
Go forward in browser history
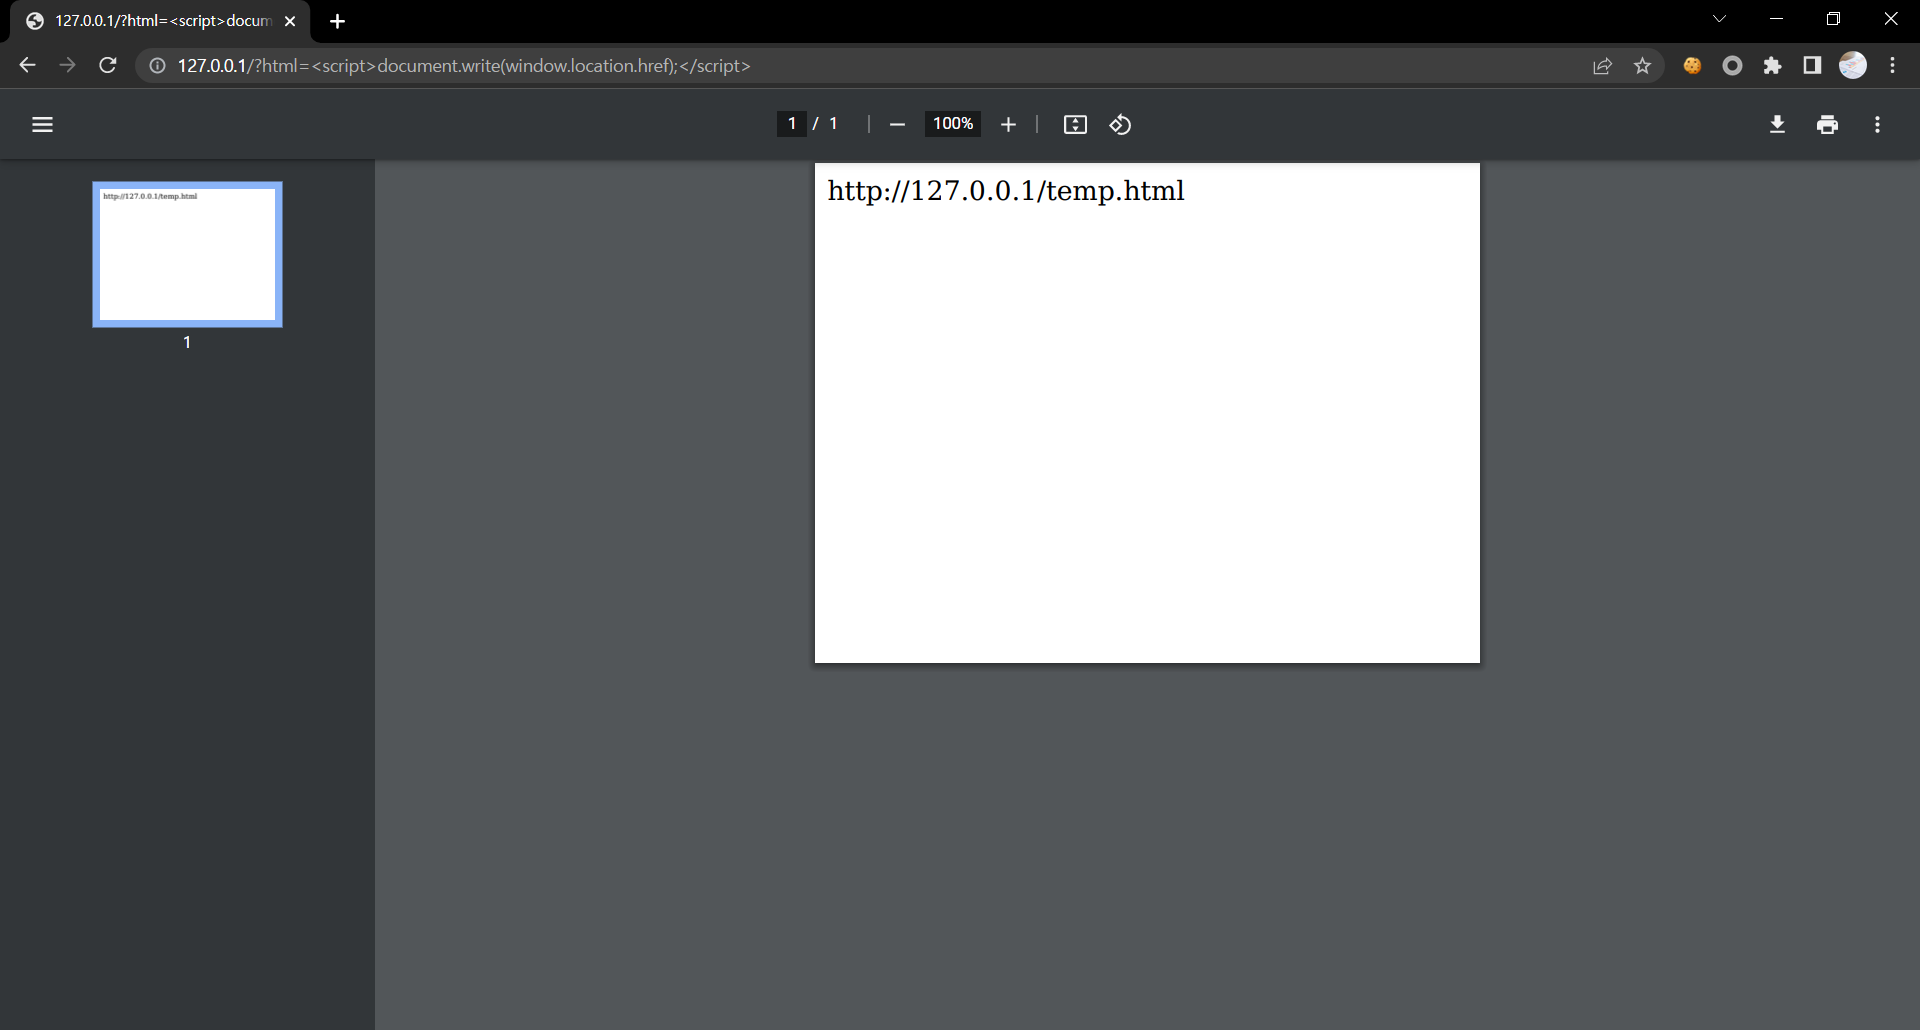67,65
